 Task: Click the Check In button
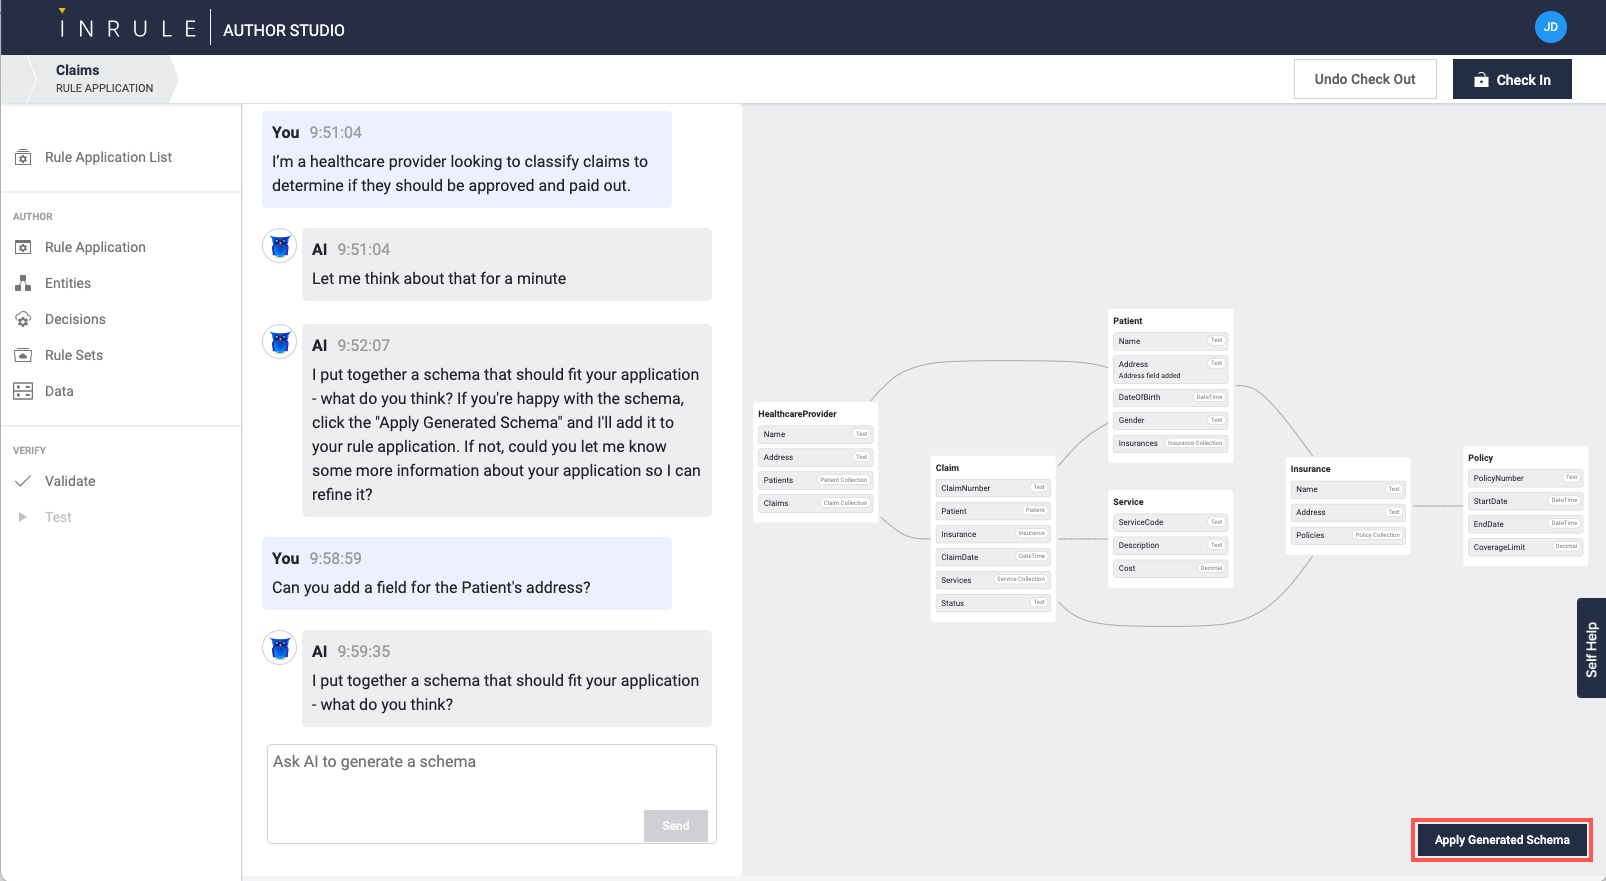[1511, 80]
